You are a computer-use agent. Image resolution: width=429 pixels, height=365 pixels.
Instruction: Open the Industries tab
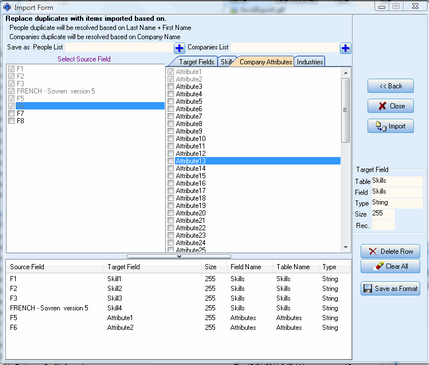point(310,62)
